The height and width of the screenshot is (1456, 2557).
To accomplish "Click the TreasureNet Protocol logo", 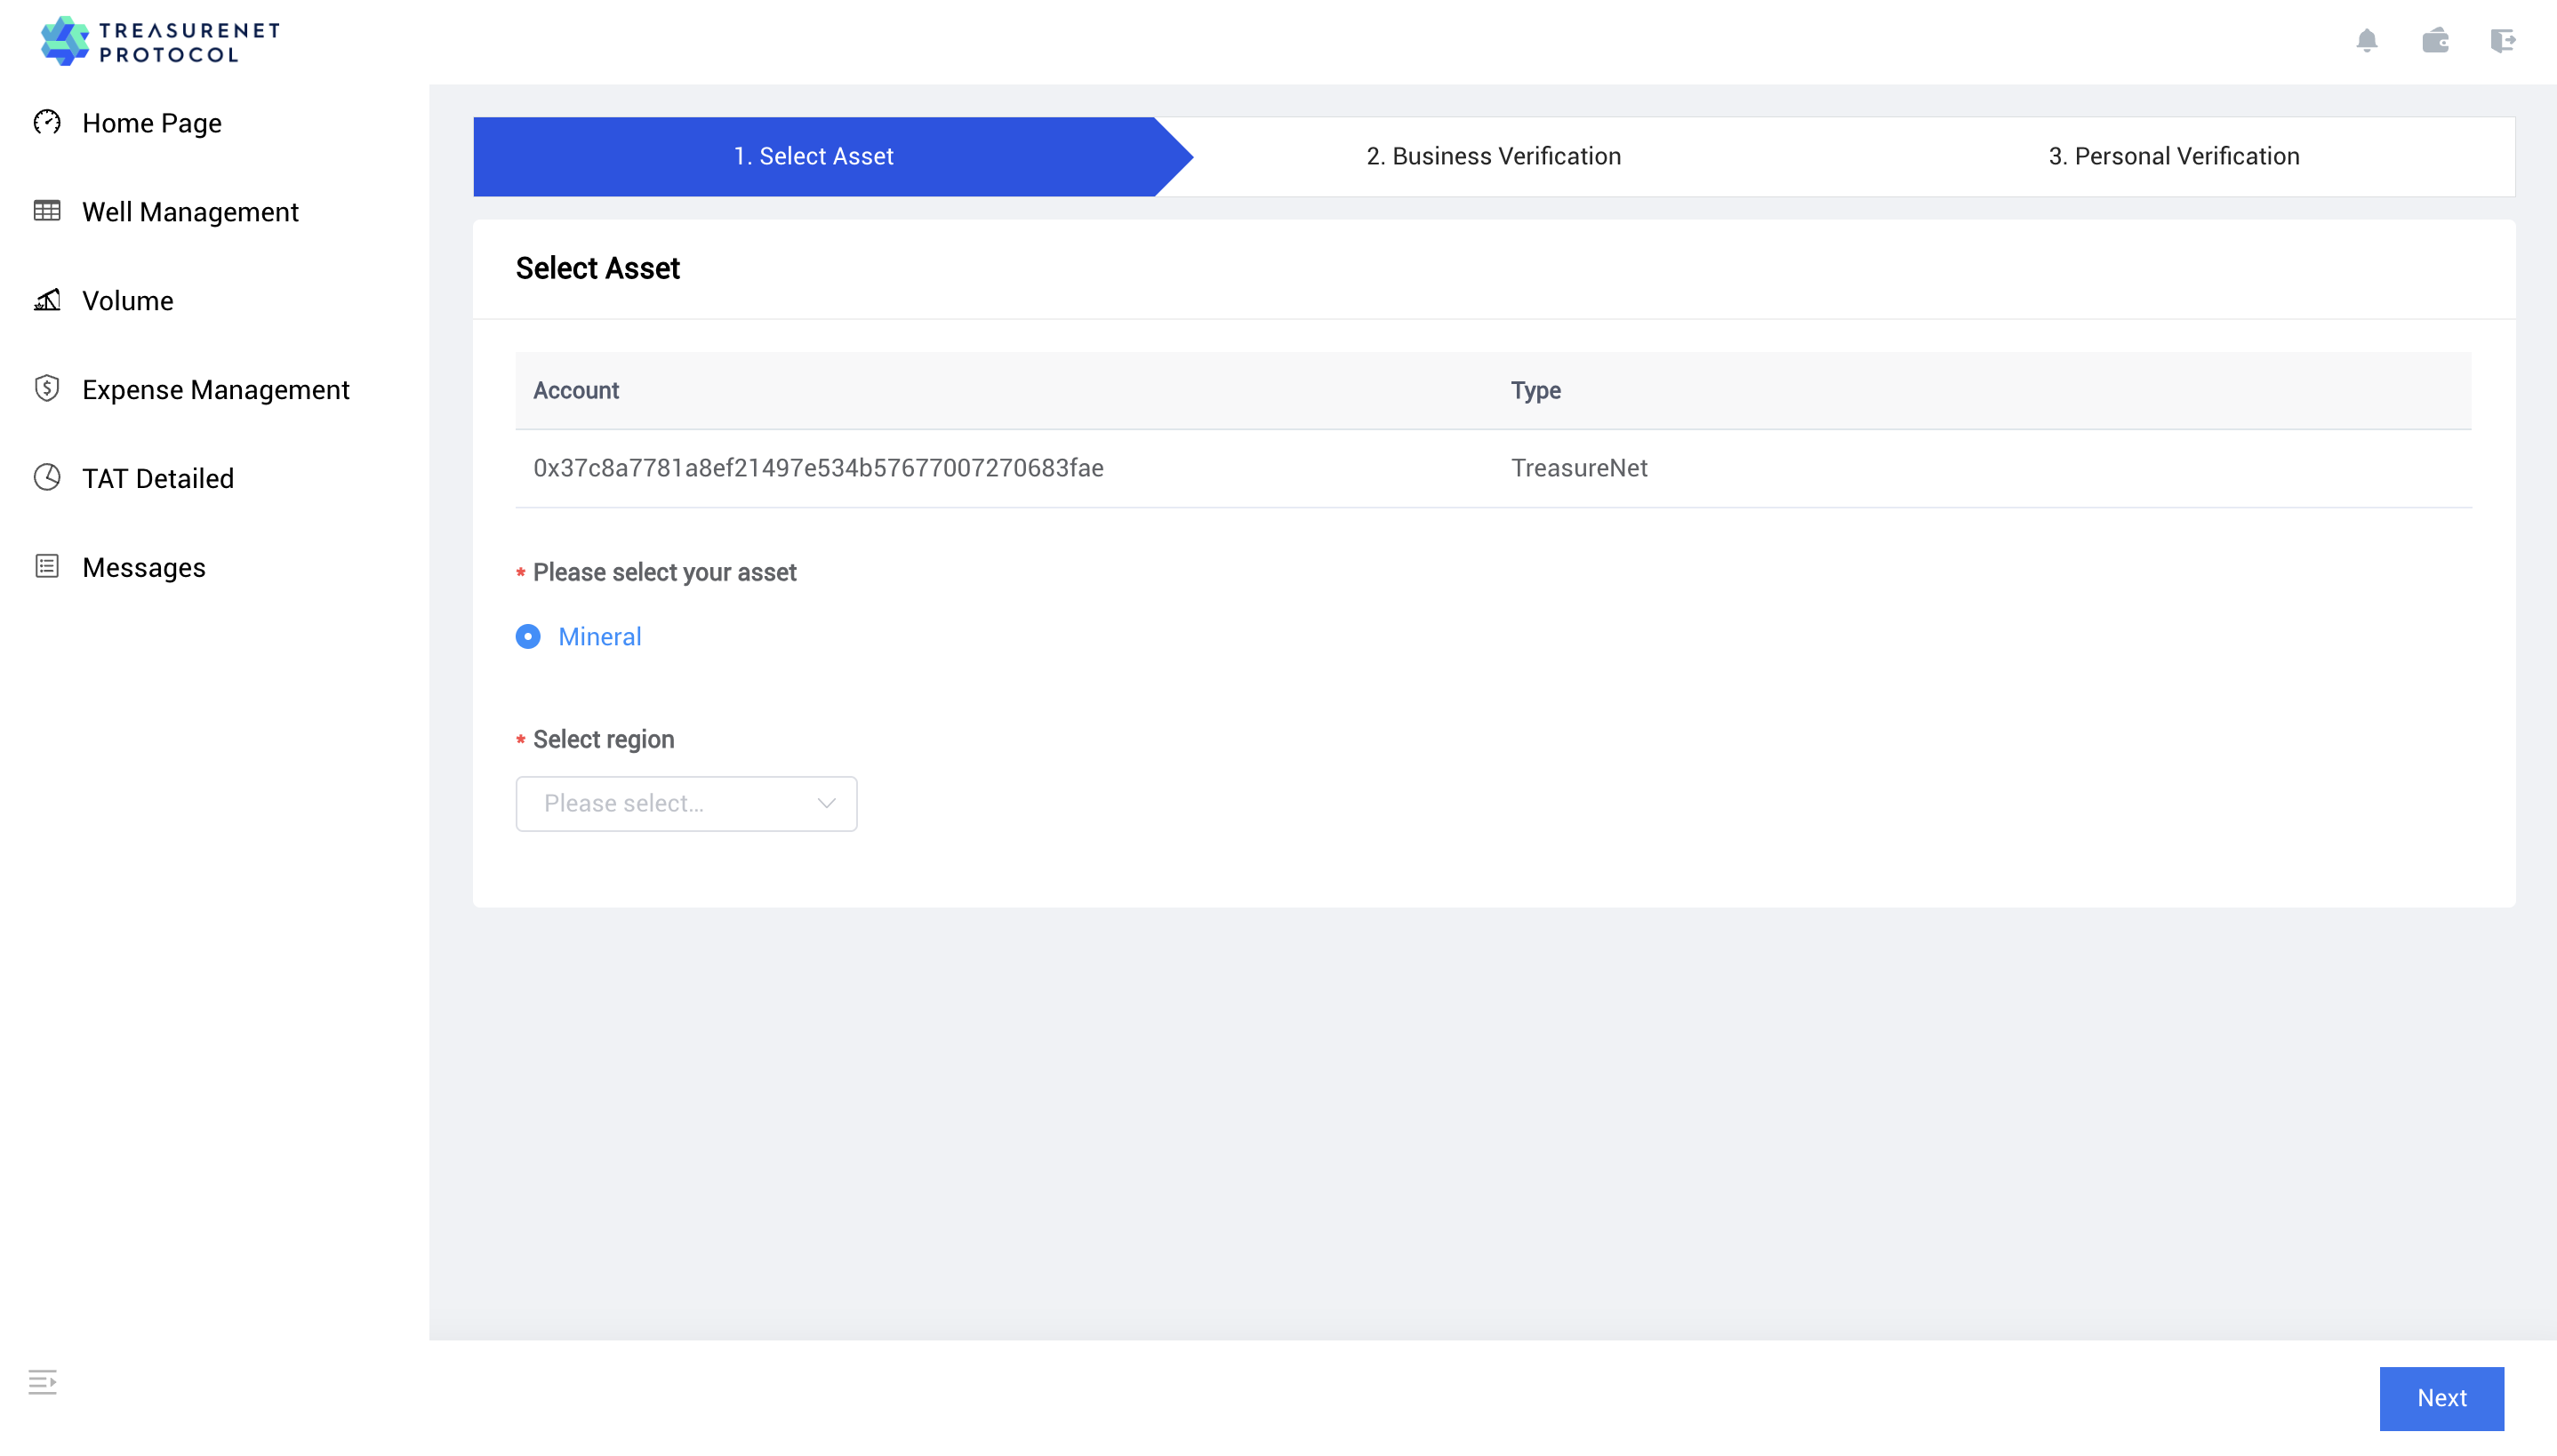I will [160, 41].
